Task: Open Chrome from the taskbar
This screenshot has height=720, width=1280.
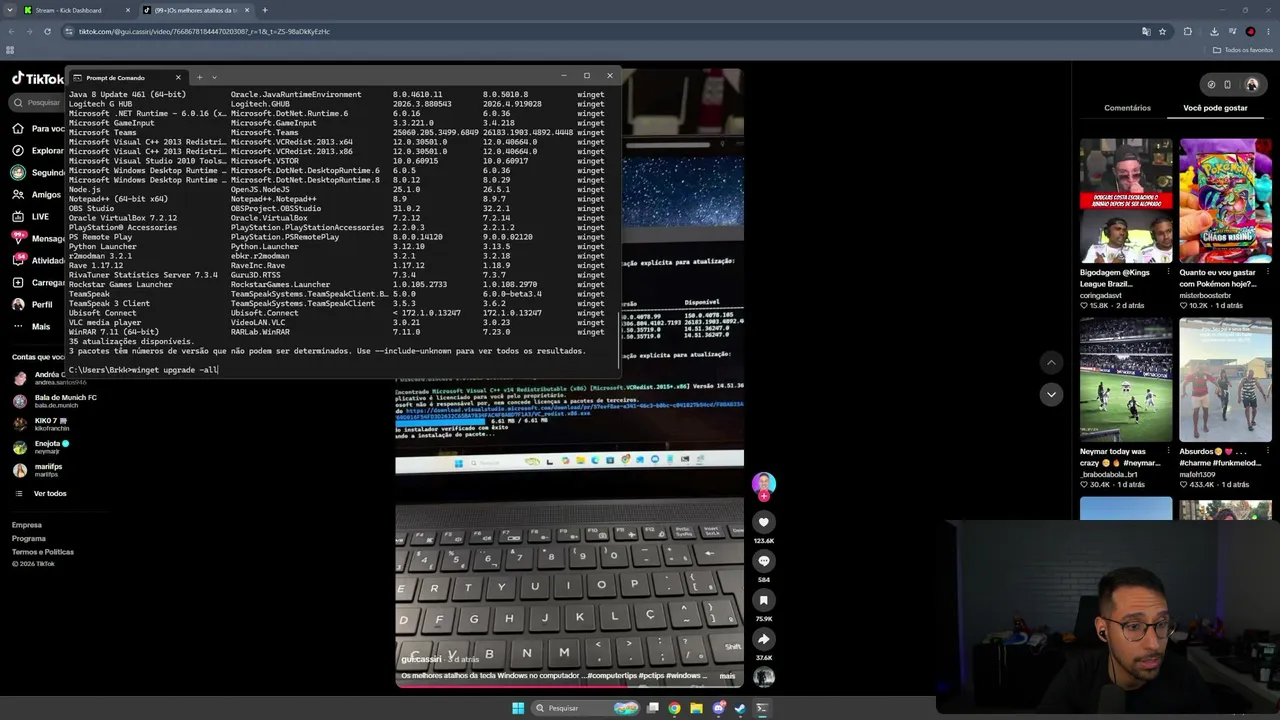Action: click(x=675, y=708)
